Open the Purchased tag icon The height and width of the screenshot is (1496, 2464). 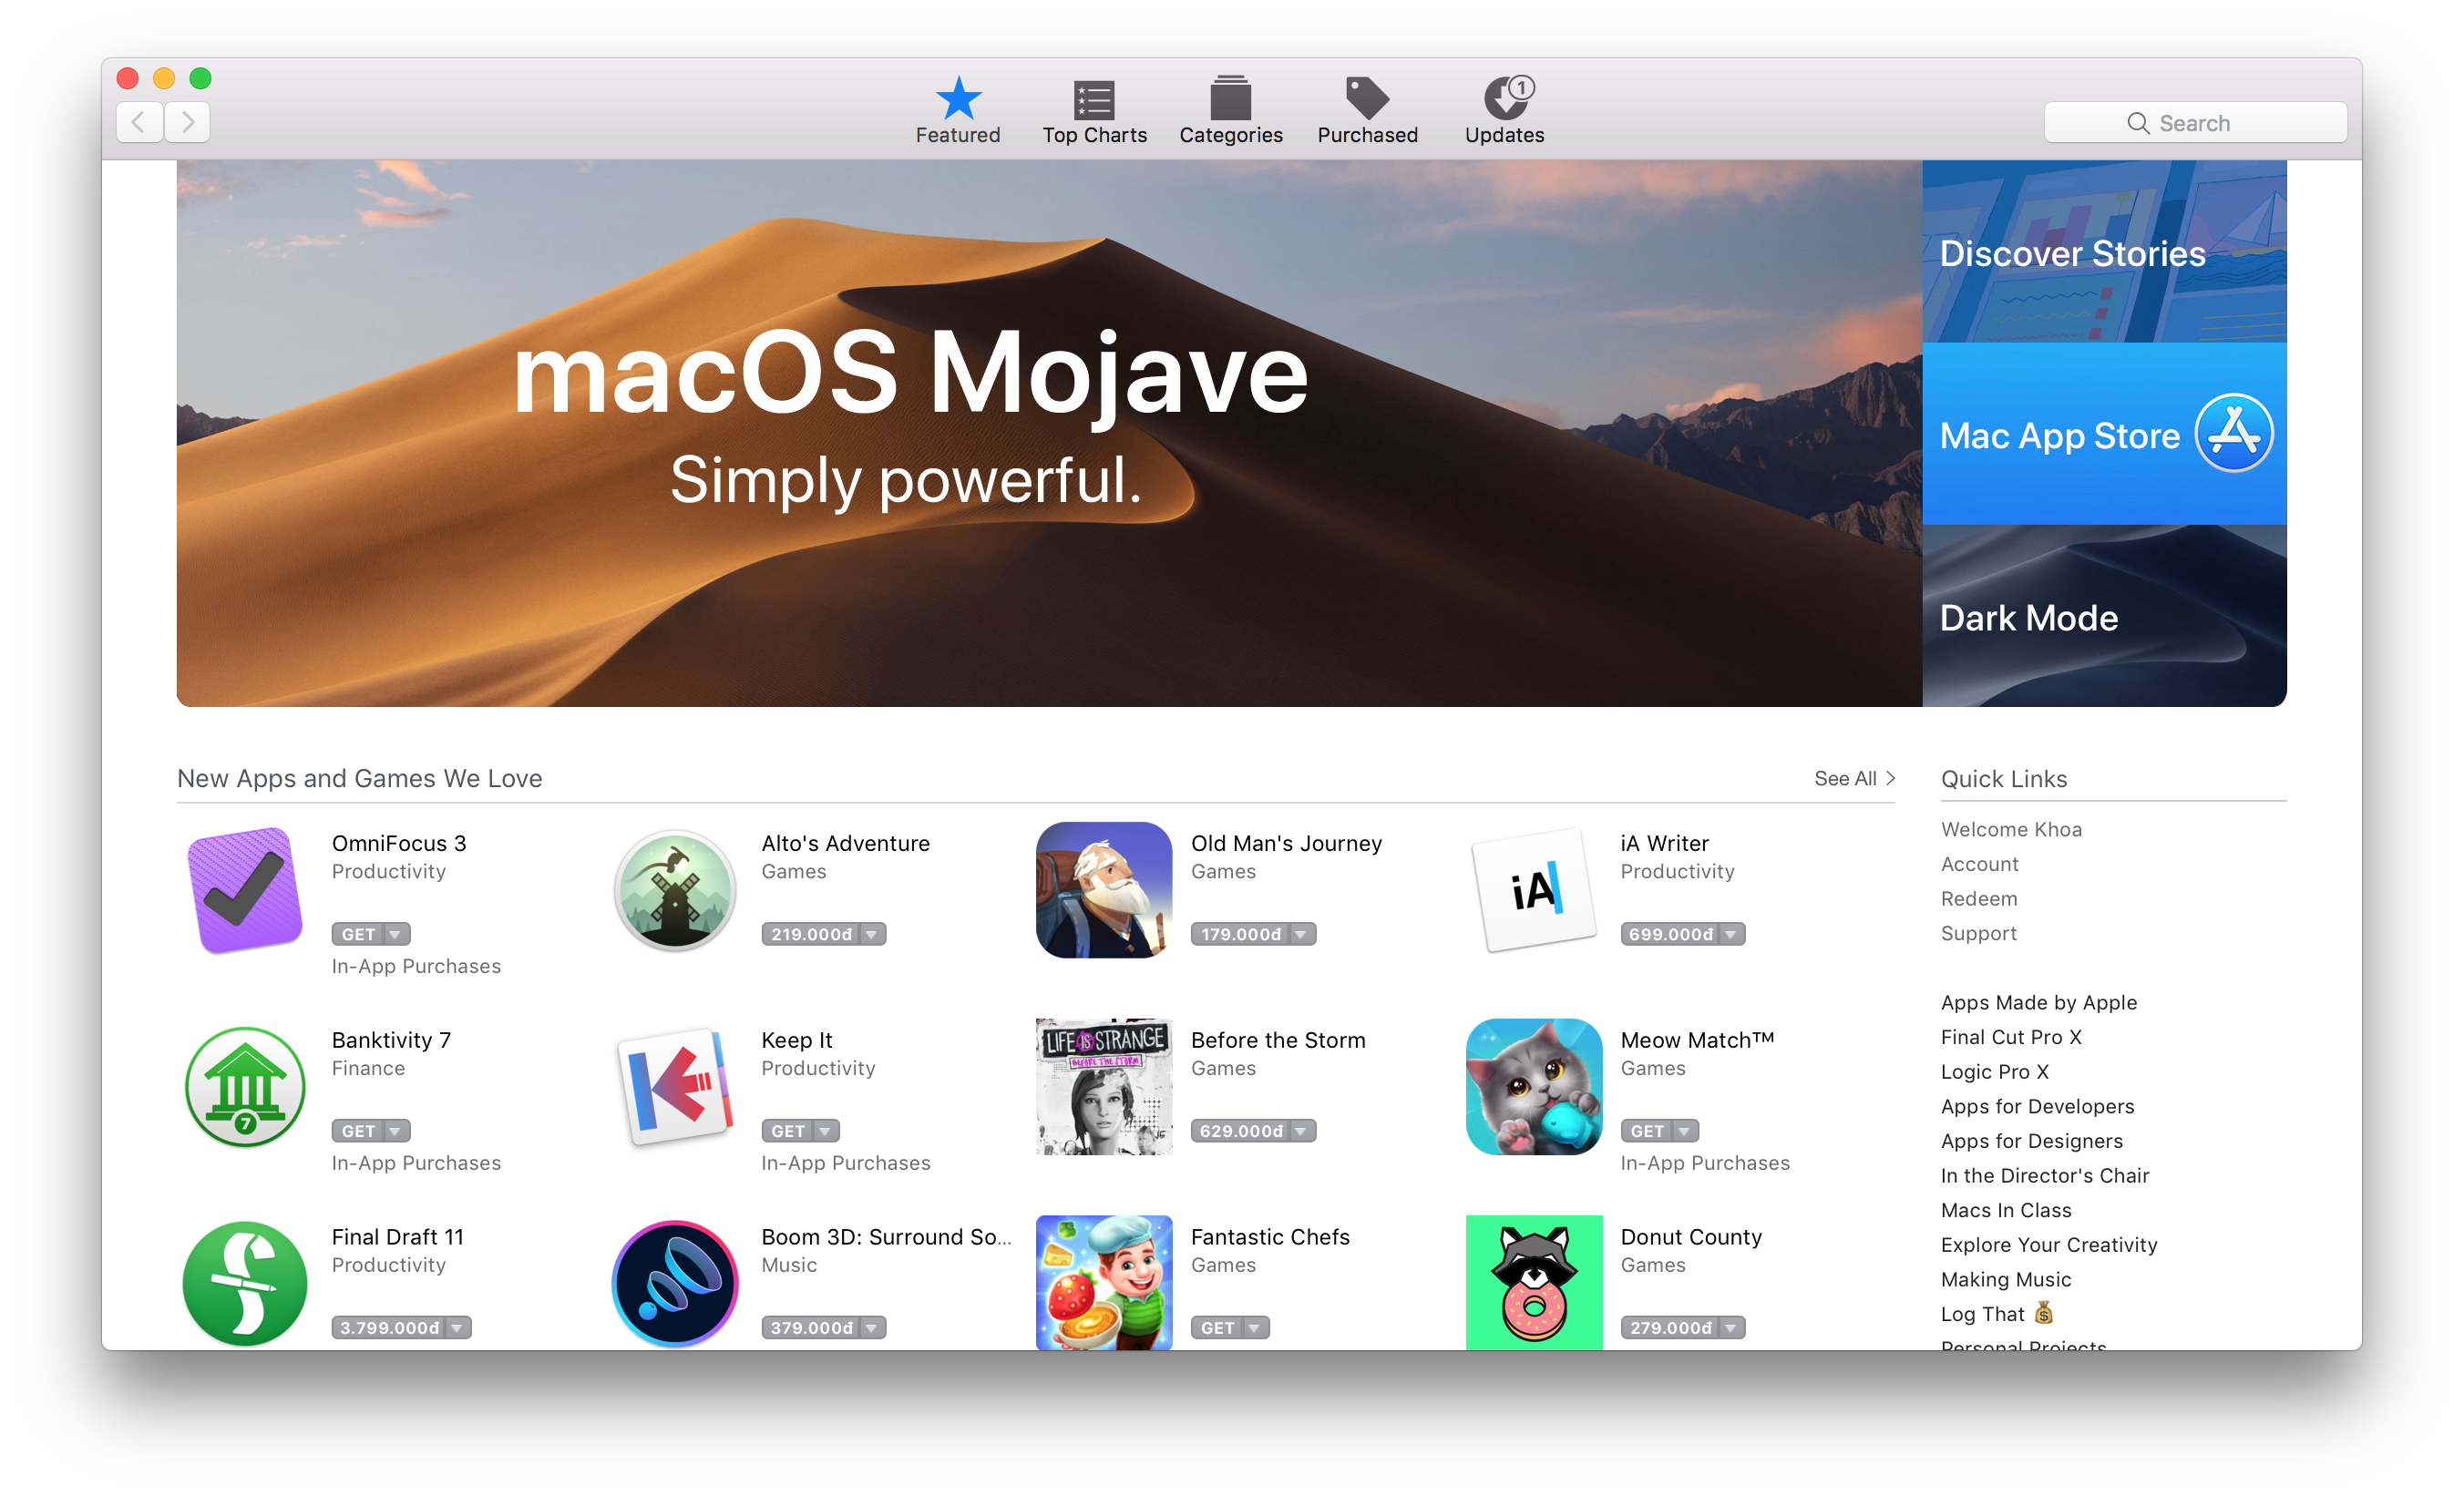(1366, 98)
